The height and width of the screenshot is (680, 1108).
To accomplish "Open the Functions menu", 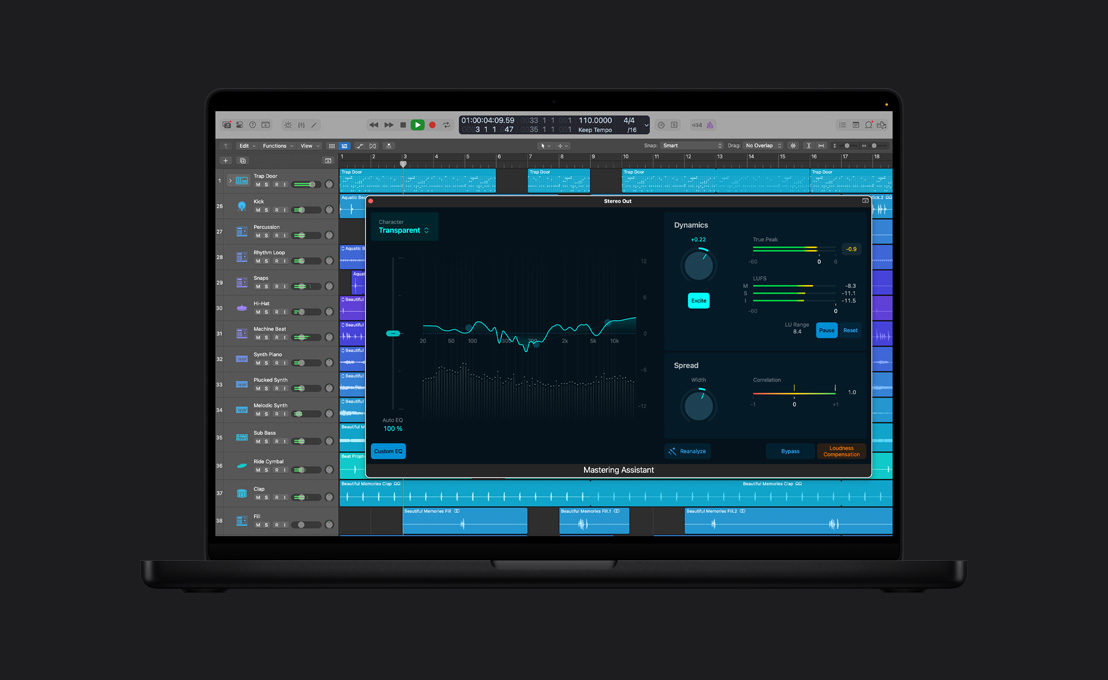I will point(275,145).
